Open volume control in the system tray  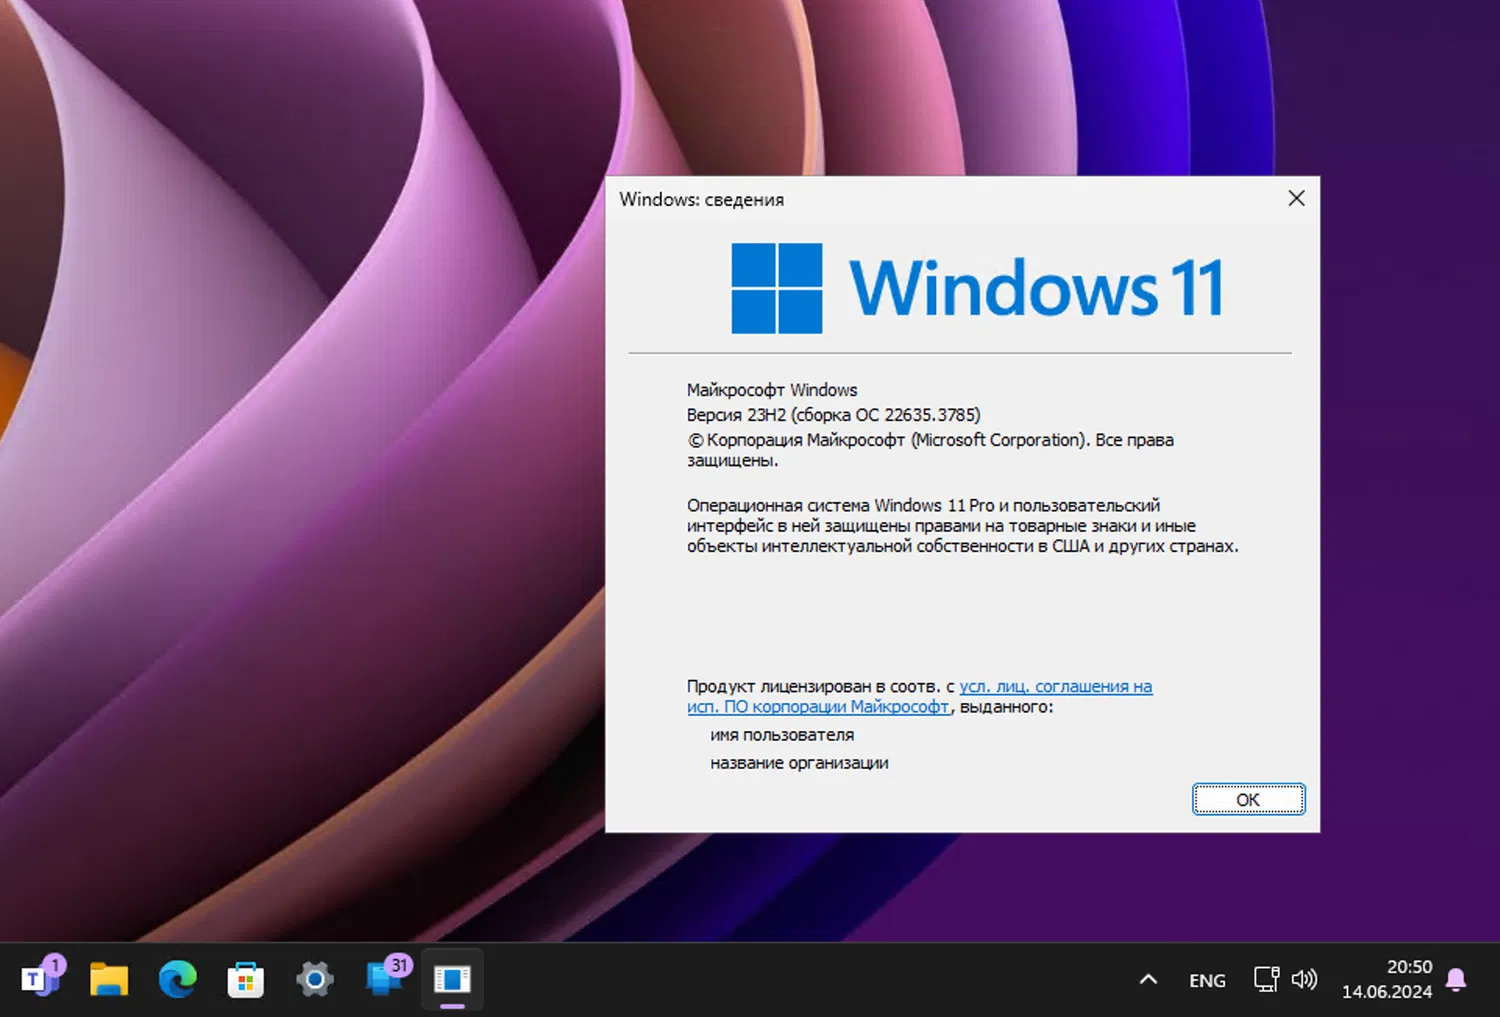[1305, 980]
